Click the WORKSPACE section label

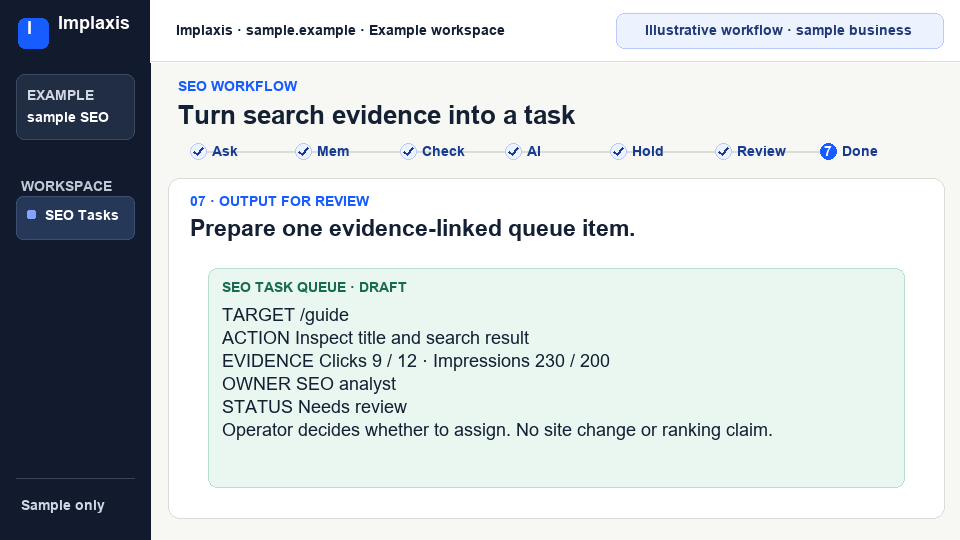point(66,186)
